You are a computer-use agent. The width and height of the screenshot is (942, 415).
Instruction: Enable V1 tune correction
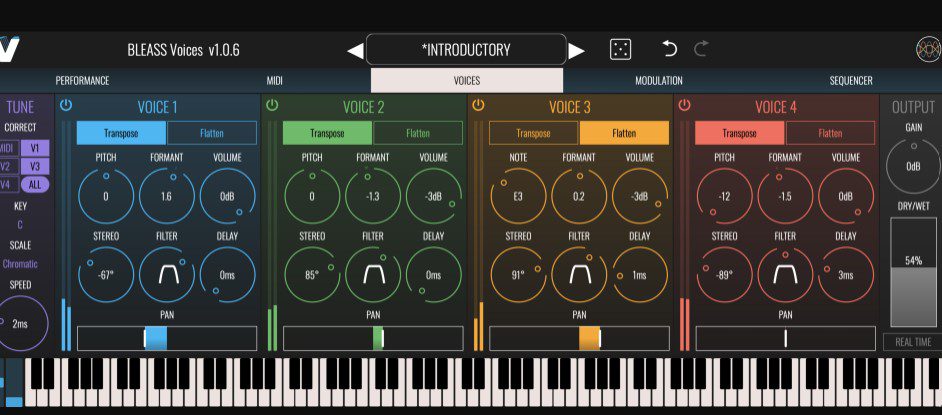coord(35,148)
